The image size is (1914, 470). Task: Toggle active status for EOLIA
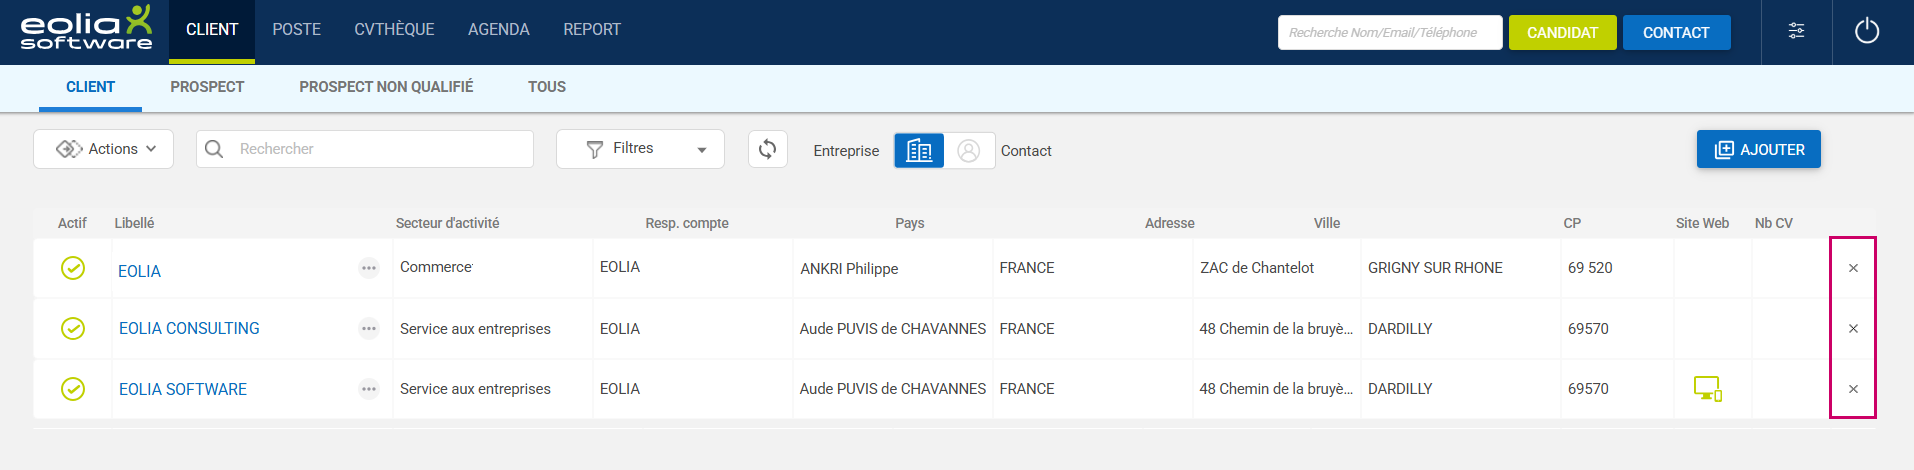click(x=73, y=268)
